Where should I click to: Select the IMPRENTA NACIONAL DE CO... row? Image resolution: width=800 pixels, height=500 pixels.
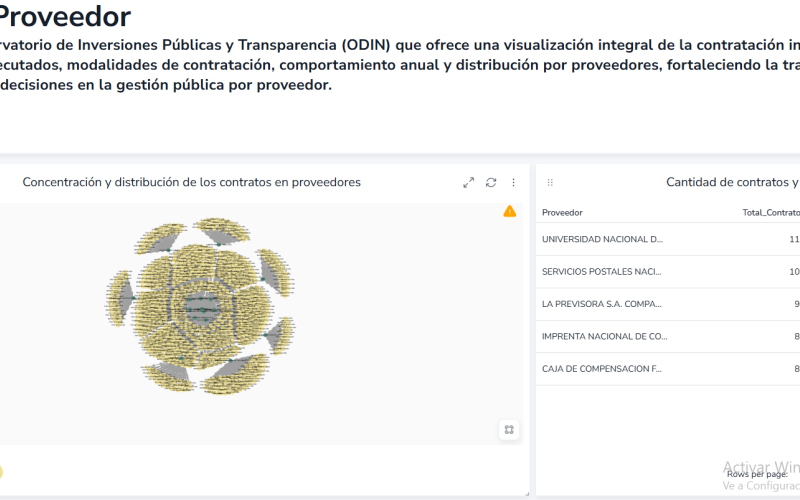coord(668,337)
